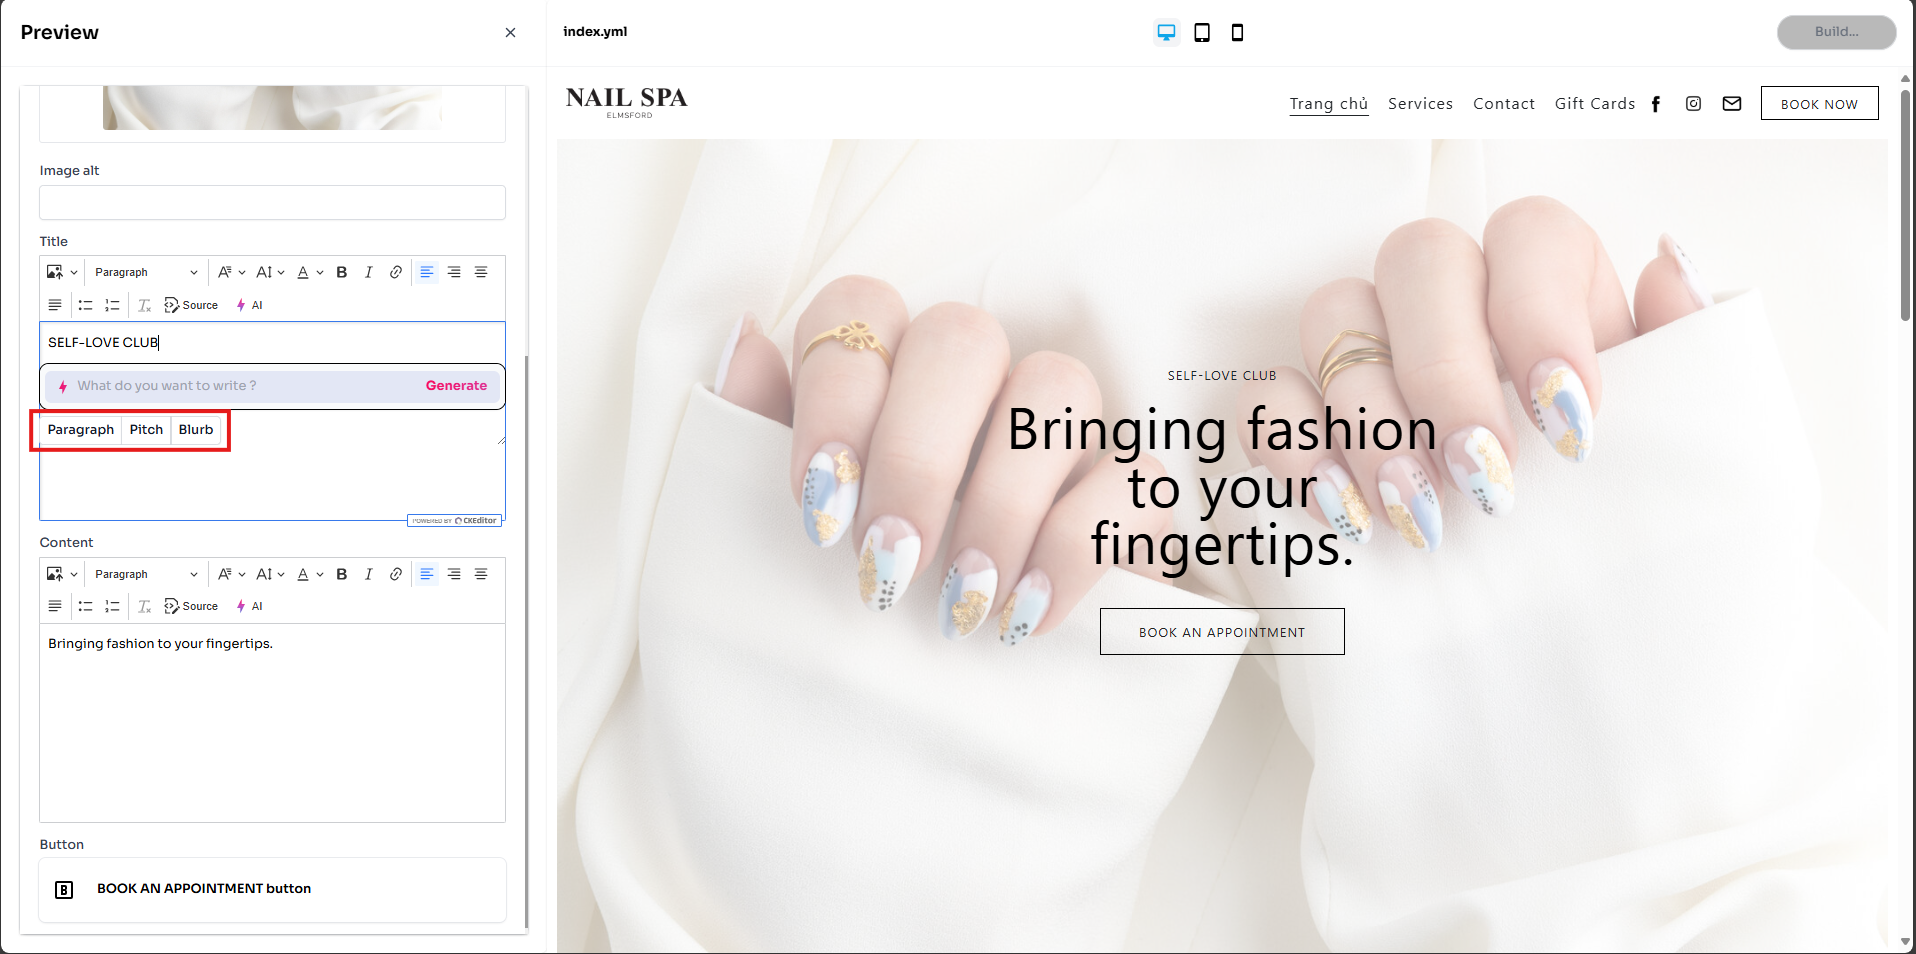Switch preview to tablet view
The width and height of the screenshot is (1916, 954).
[1202, 33]
